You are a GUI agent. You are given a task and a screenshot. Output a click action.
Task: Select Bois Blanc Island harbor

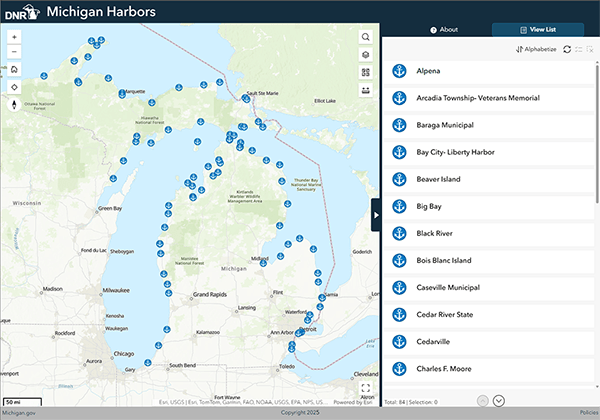[x=489, y=260]
